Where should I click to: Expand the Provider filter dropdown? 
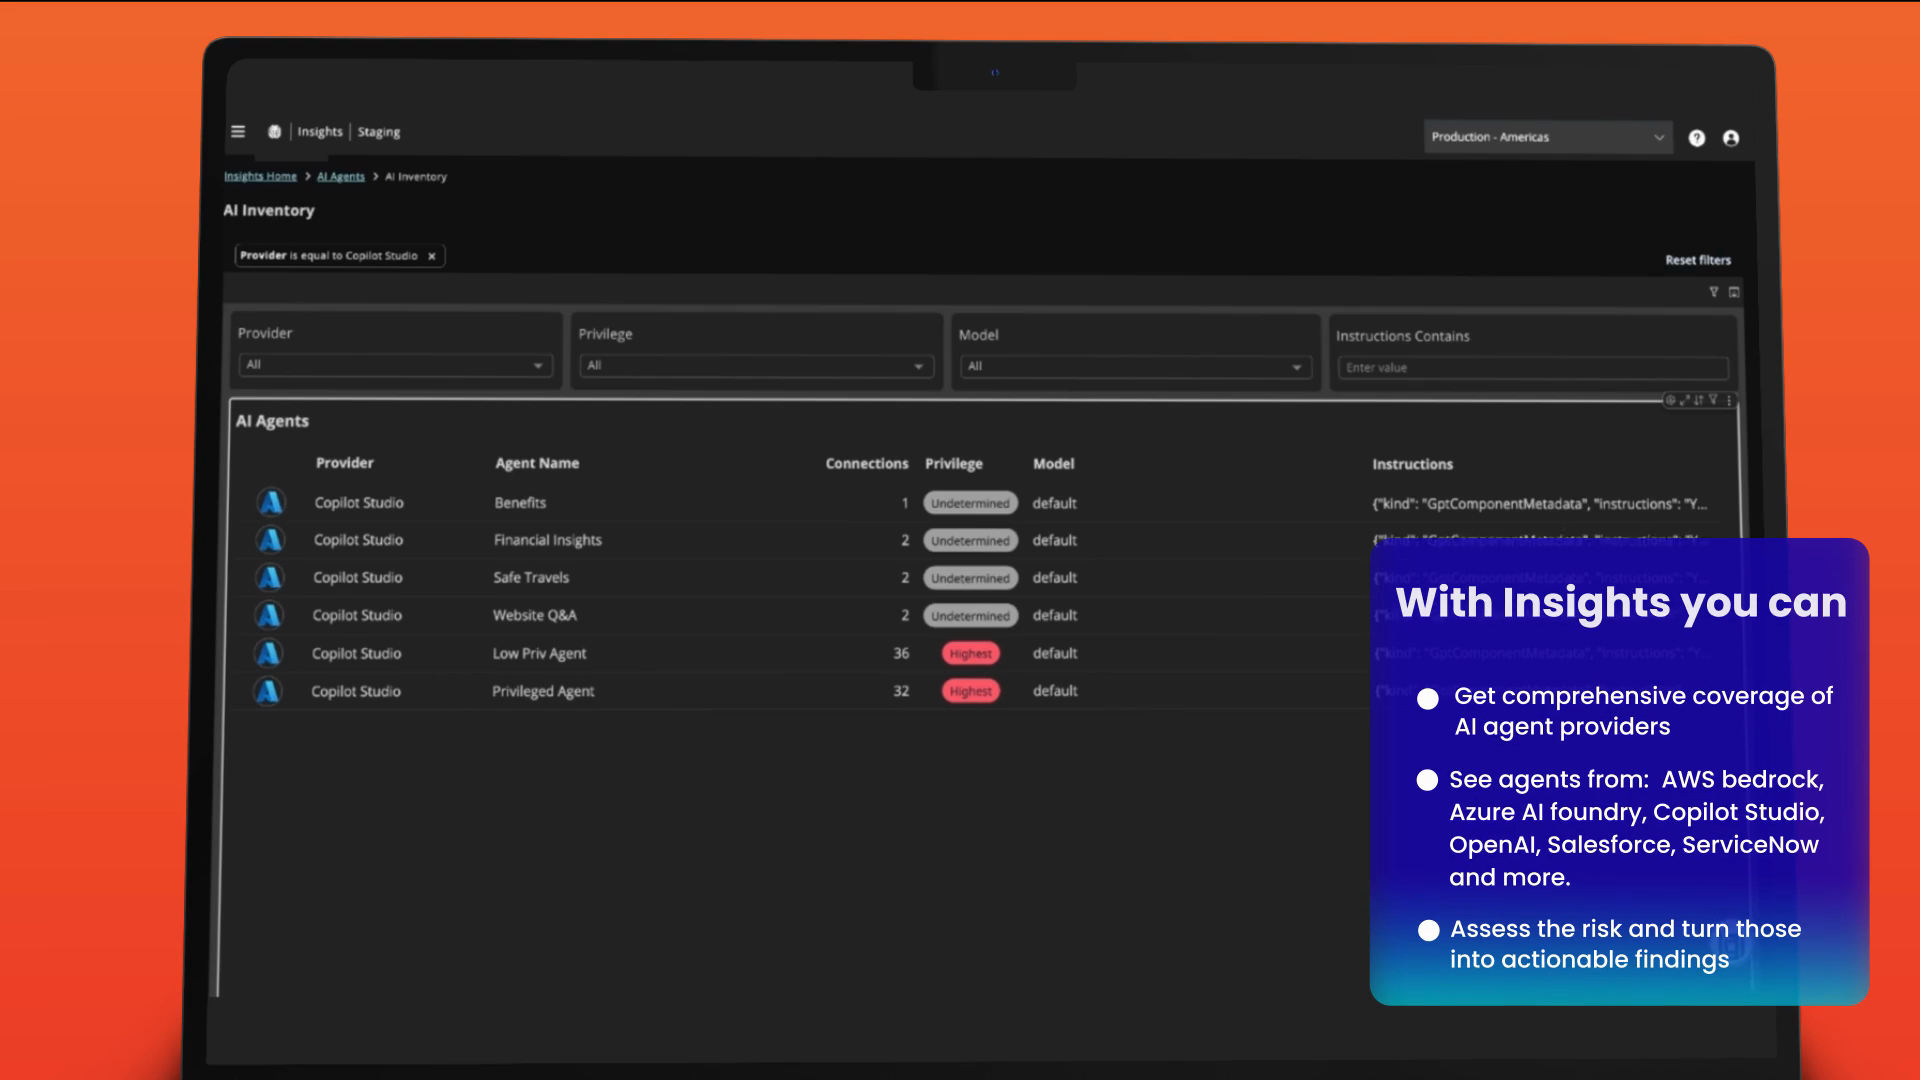396,365
